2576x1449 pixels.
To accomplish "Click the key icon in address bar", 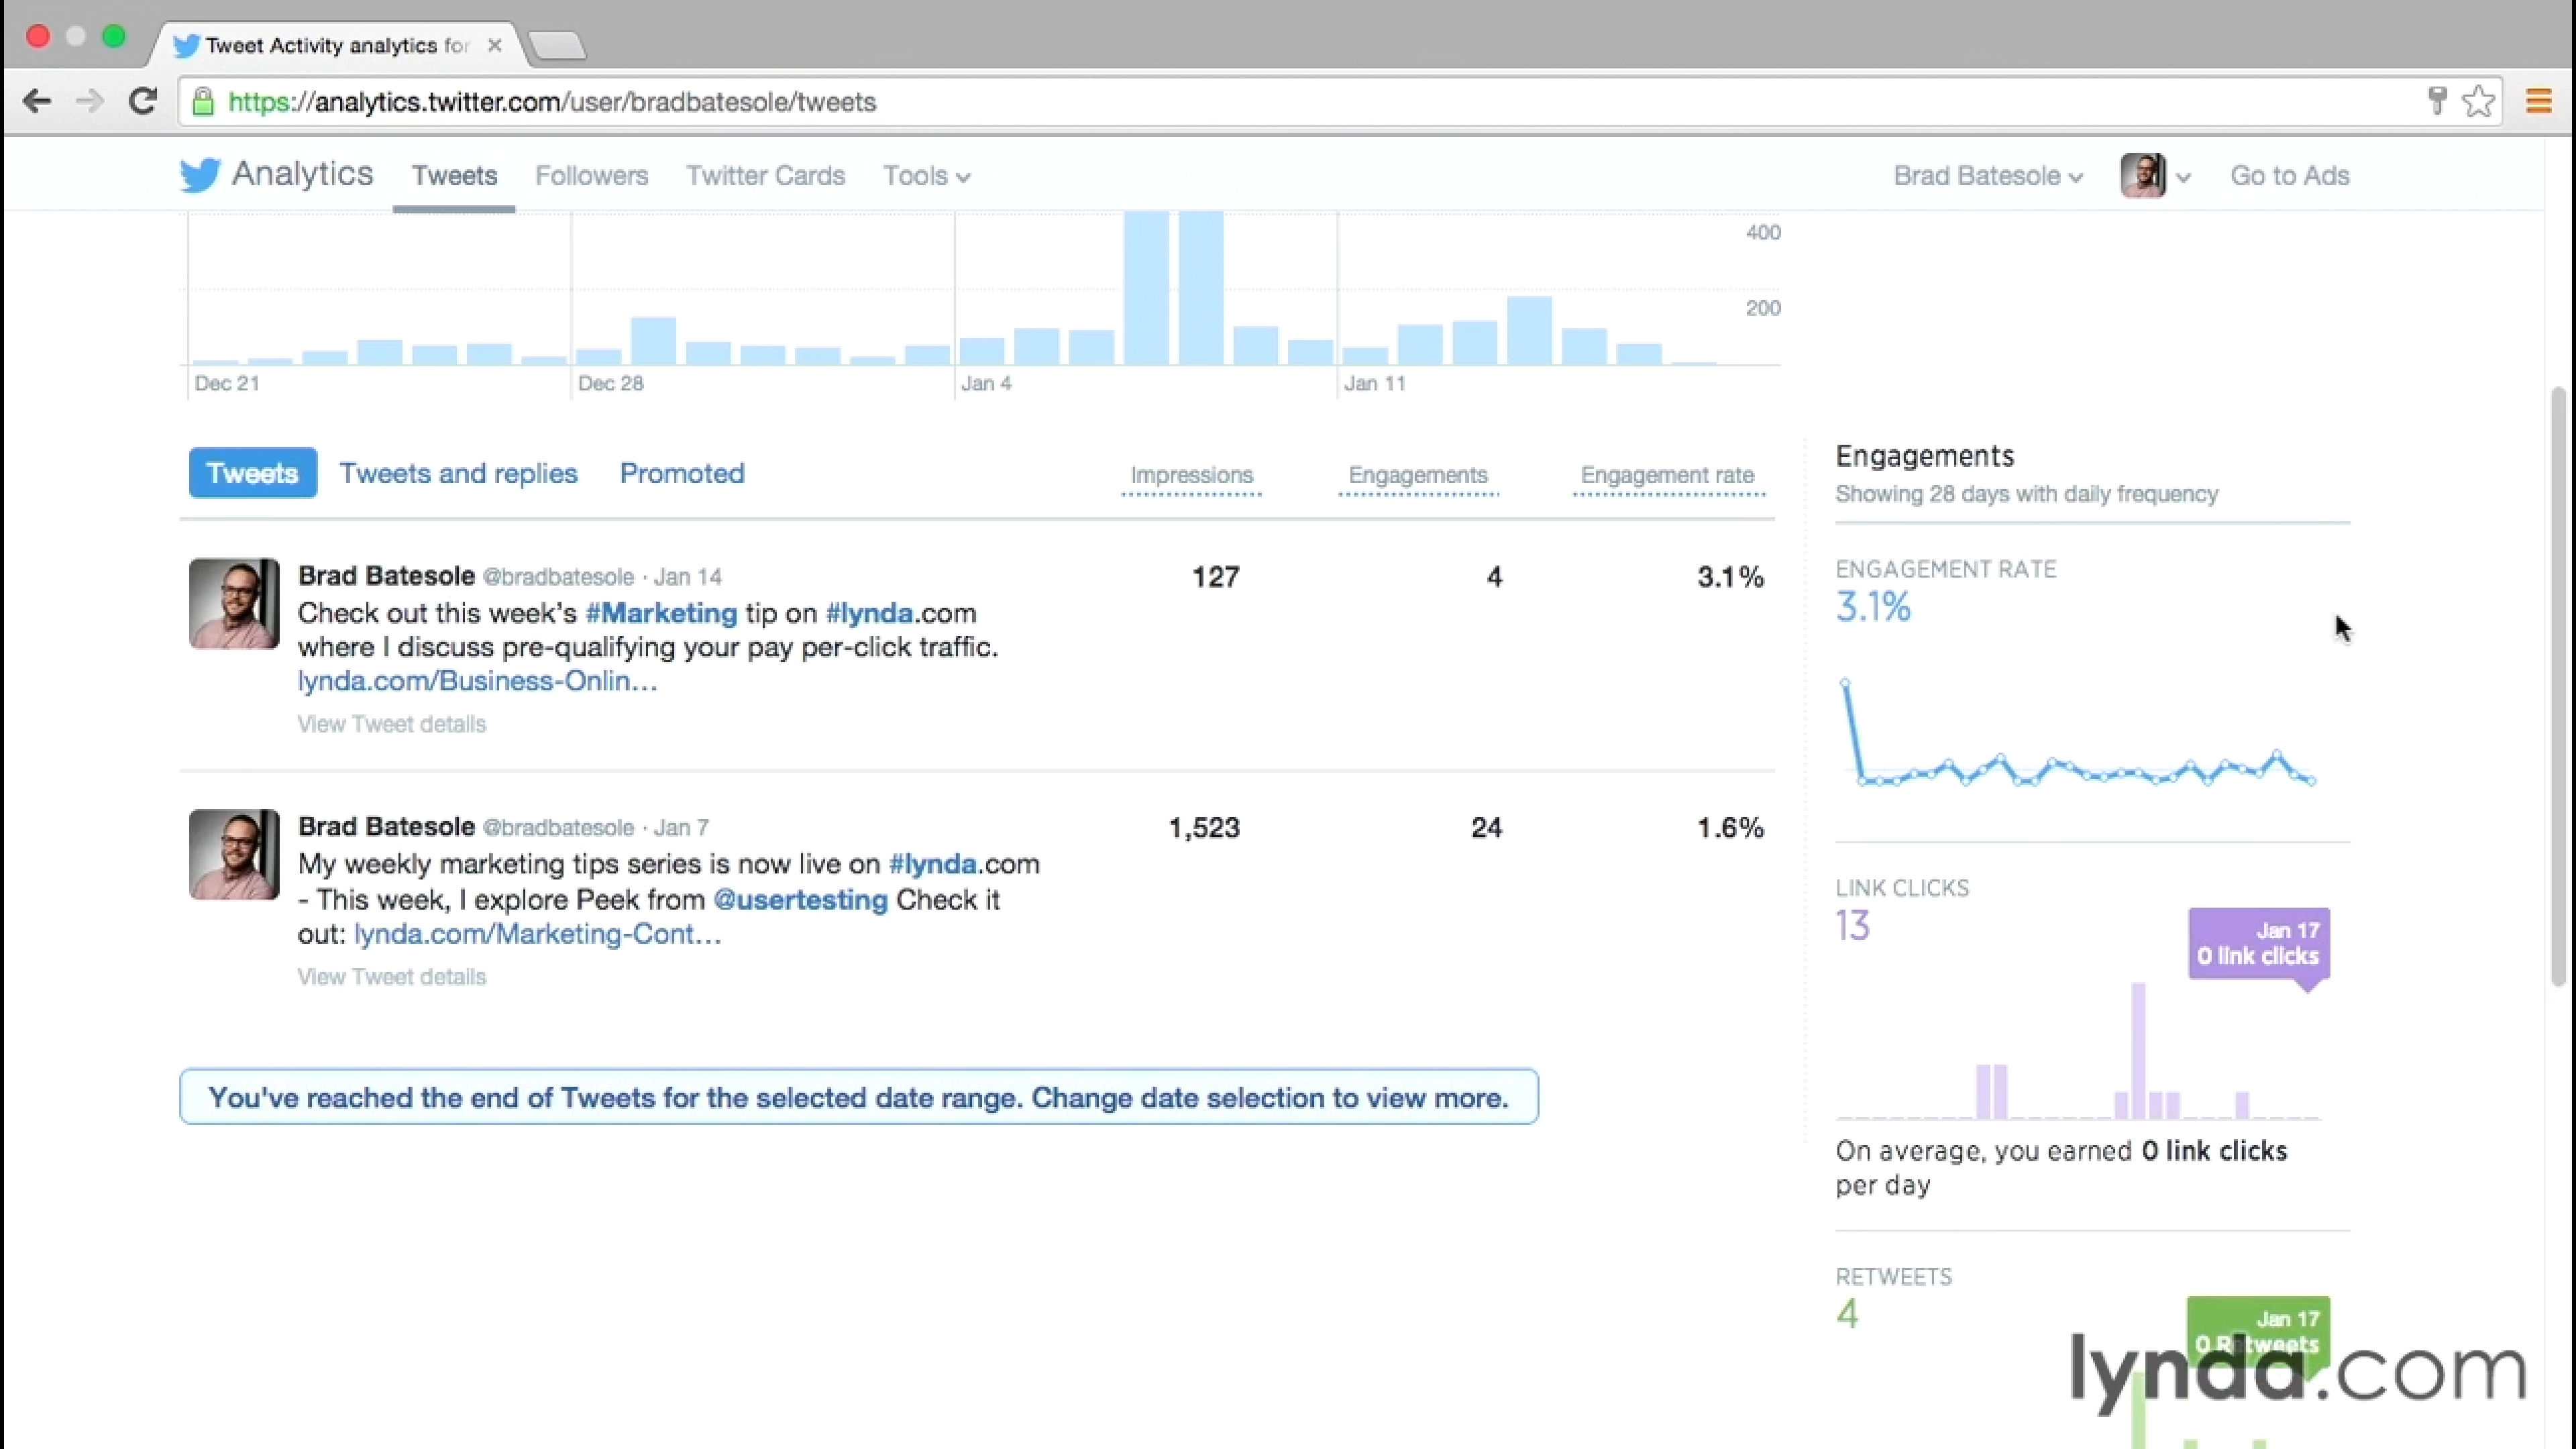I will pyautogui.click(x=2437, y=101).
